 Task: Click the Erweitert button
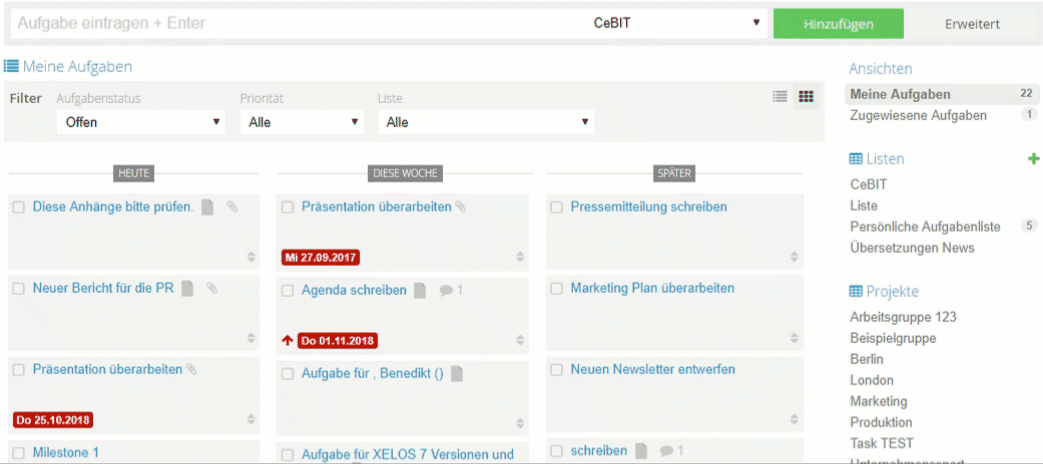point(971,23)
